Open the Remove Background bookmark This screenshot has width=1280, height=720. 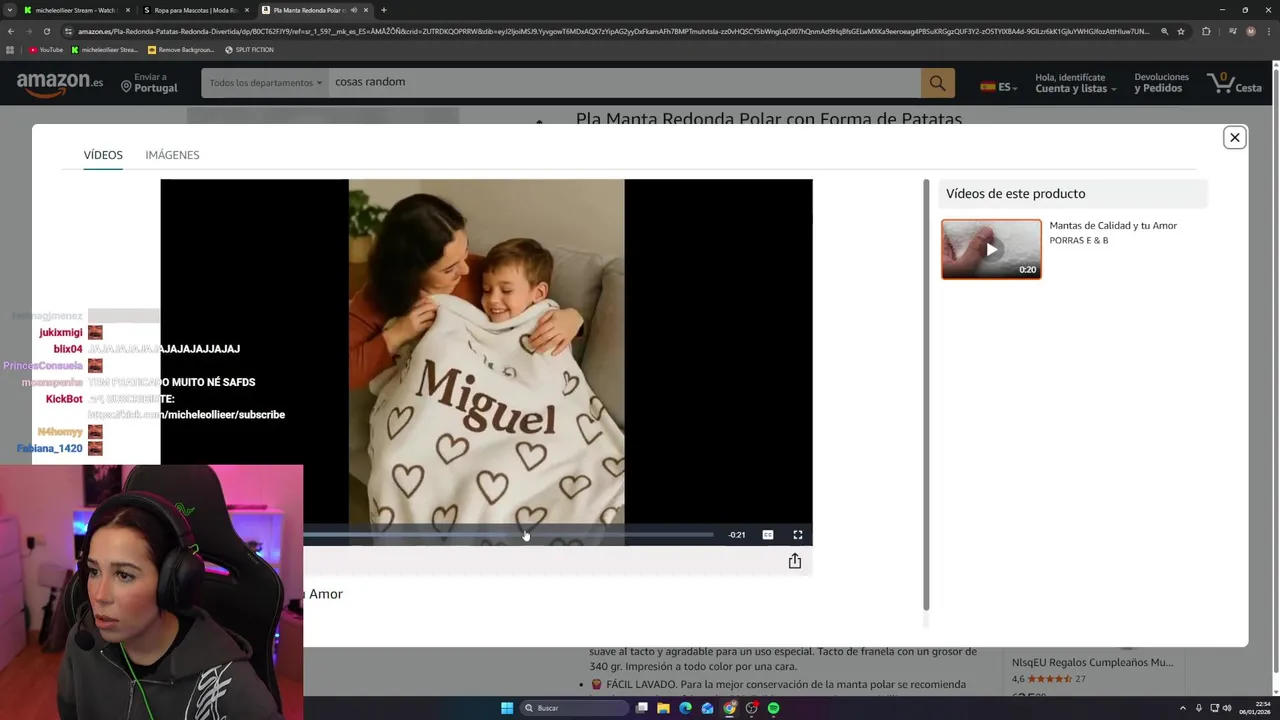point(181,49)
